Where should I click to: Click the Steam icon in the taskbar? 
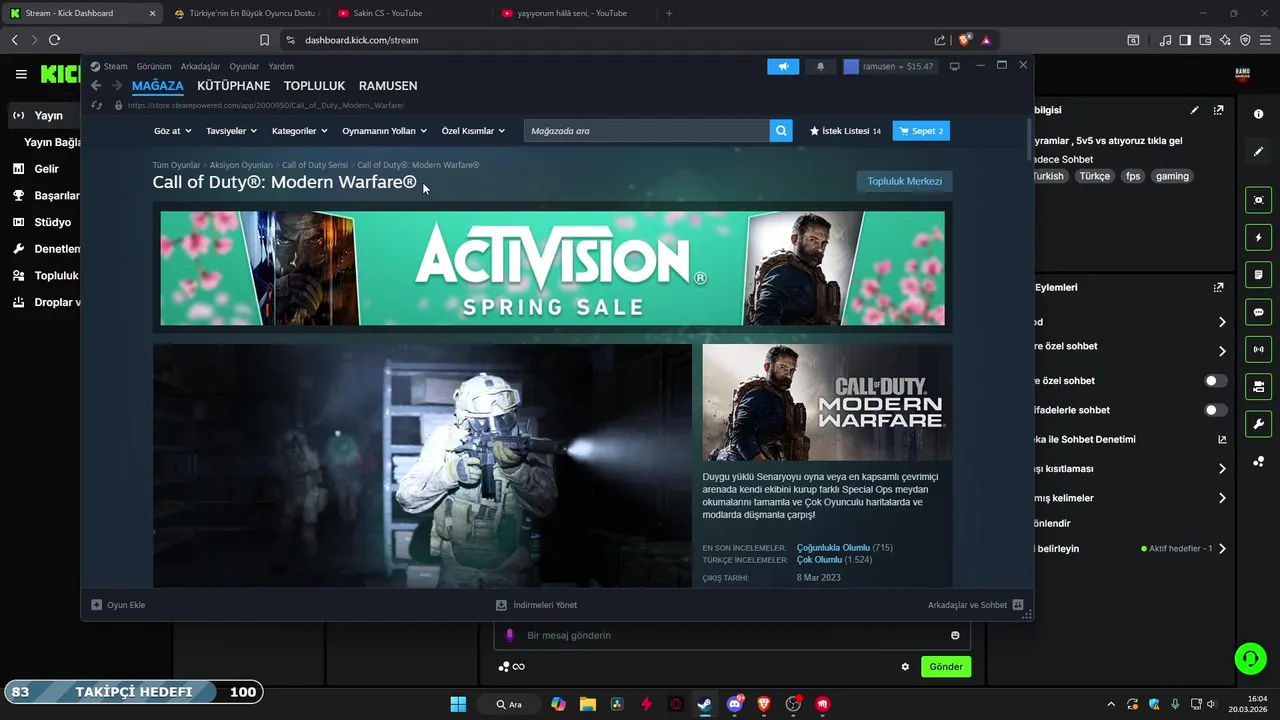pos(705,704)
